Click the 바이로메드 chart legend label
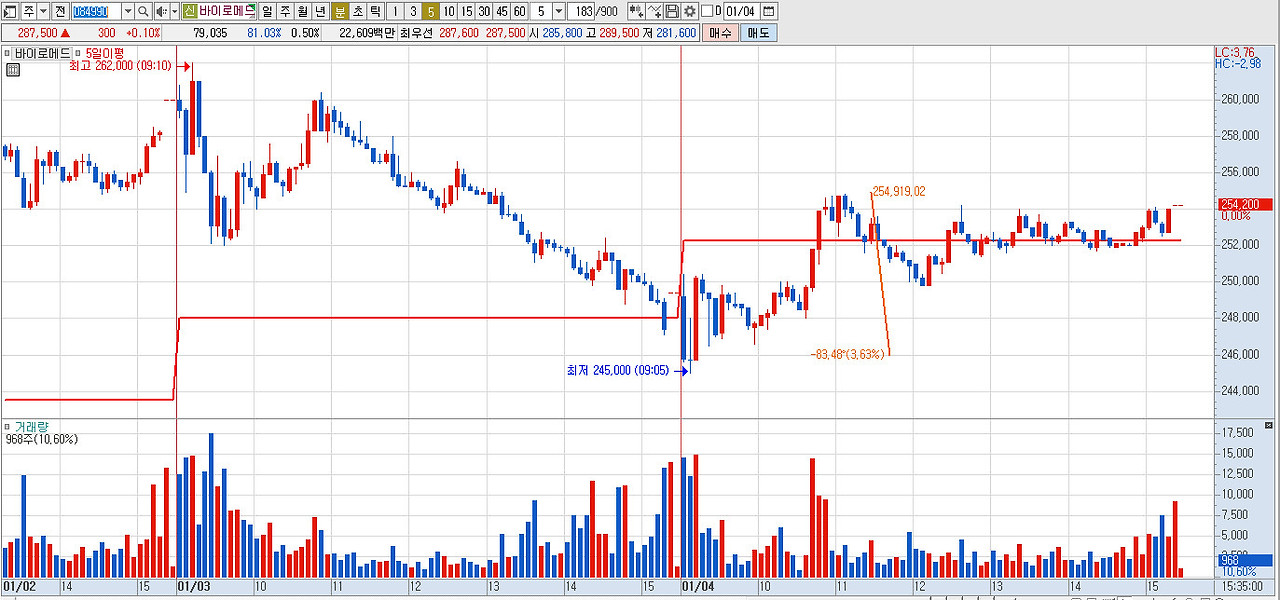The height and width of the screenshot is (600, 1280). tap(42, 52)
